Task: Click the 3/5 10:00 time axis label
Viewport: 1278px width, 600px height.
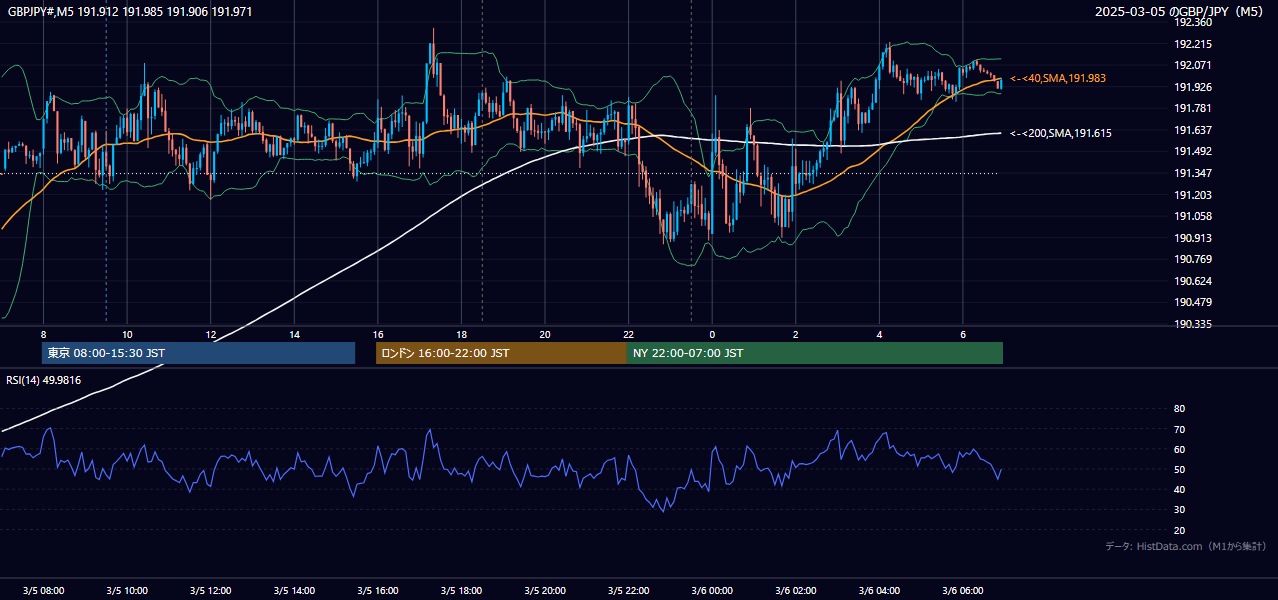Action: click(127, 591)
